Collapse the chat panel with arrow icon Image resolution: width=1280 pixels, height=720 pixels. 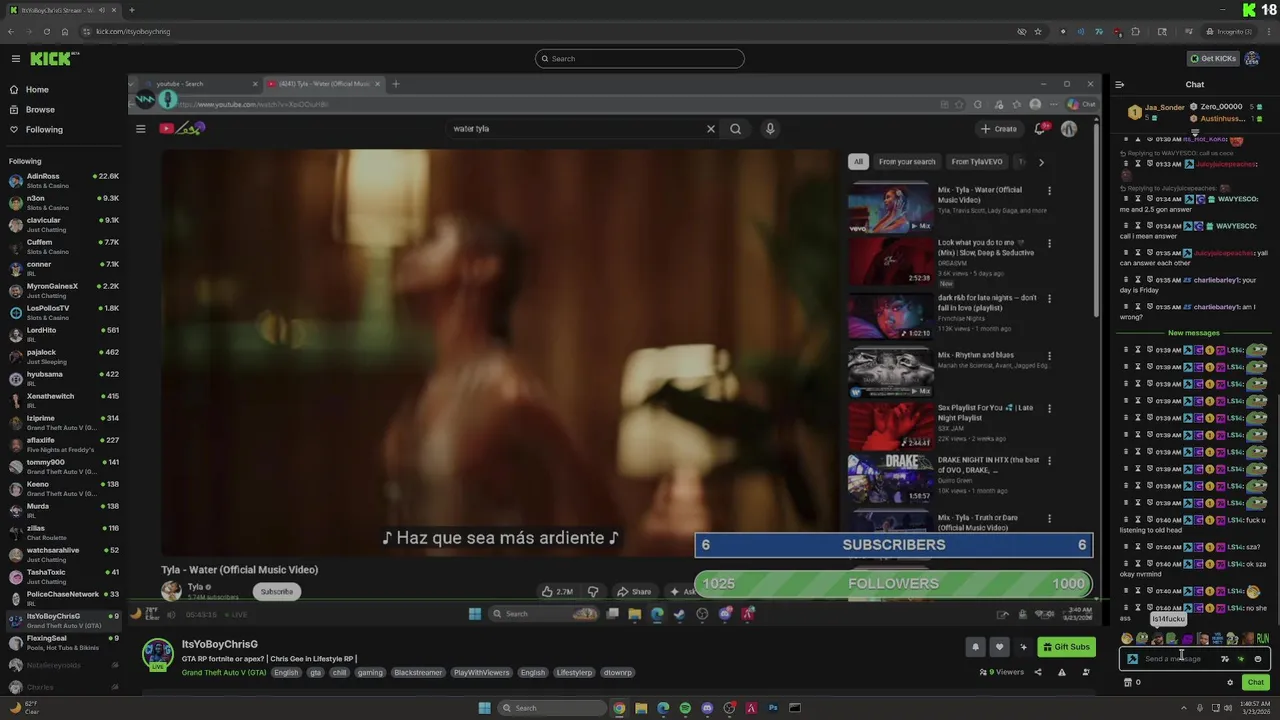1119,85
